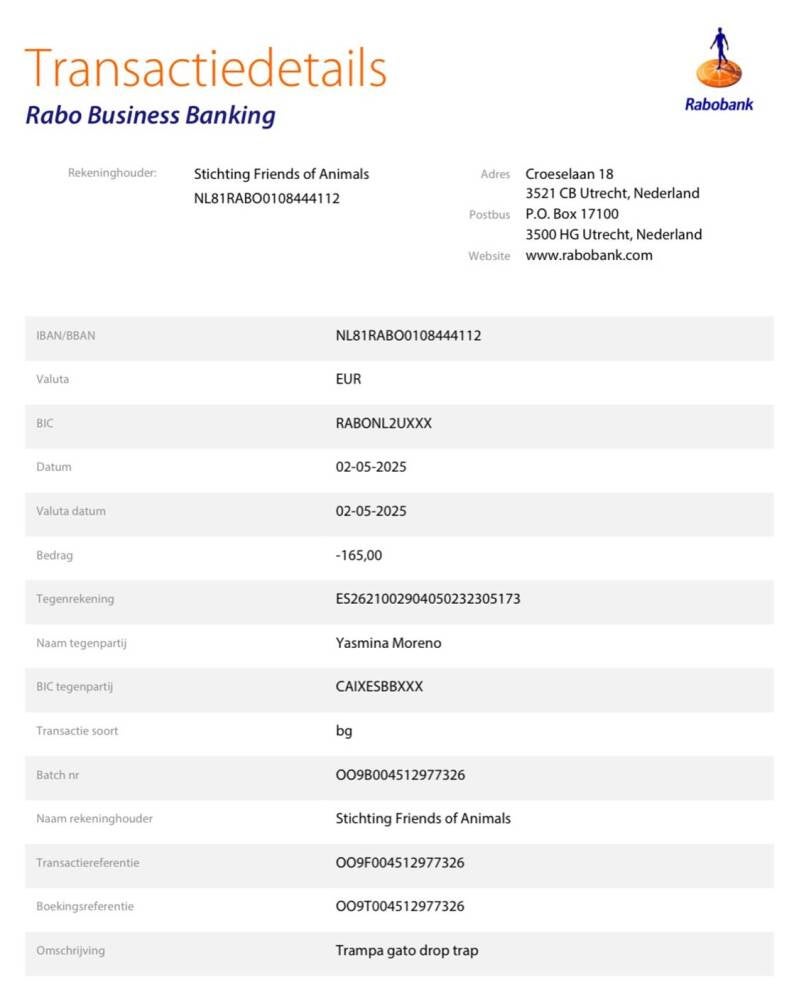The height and width of the screenshot is (999, 799).
Task: Click the IBAN/BBAN row value
Action: point(408,336)
